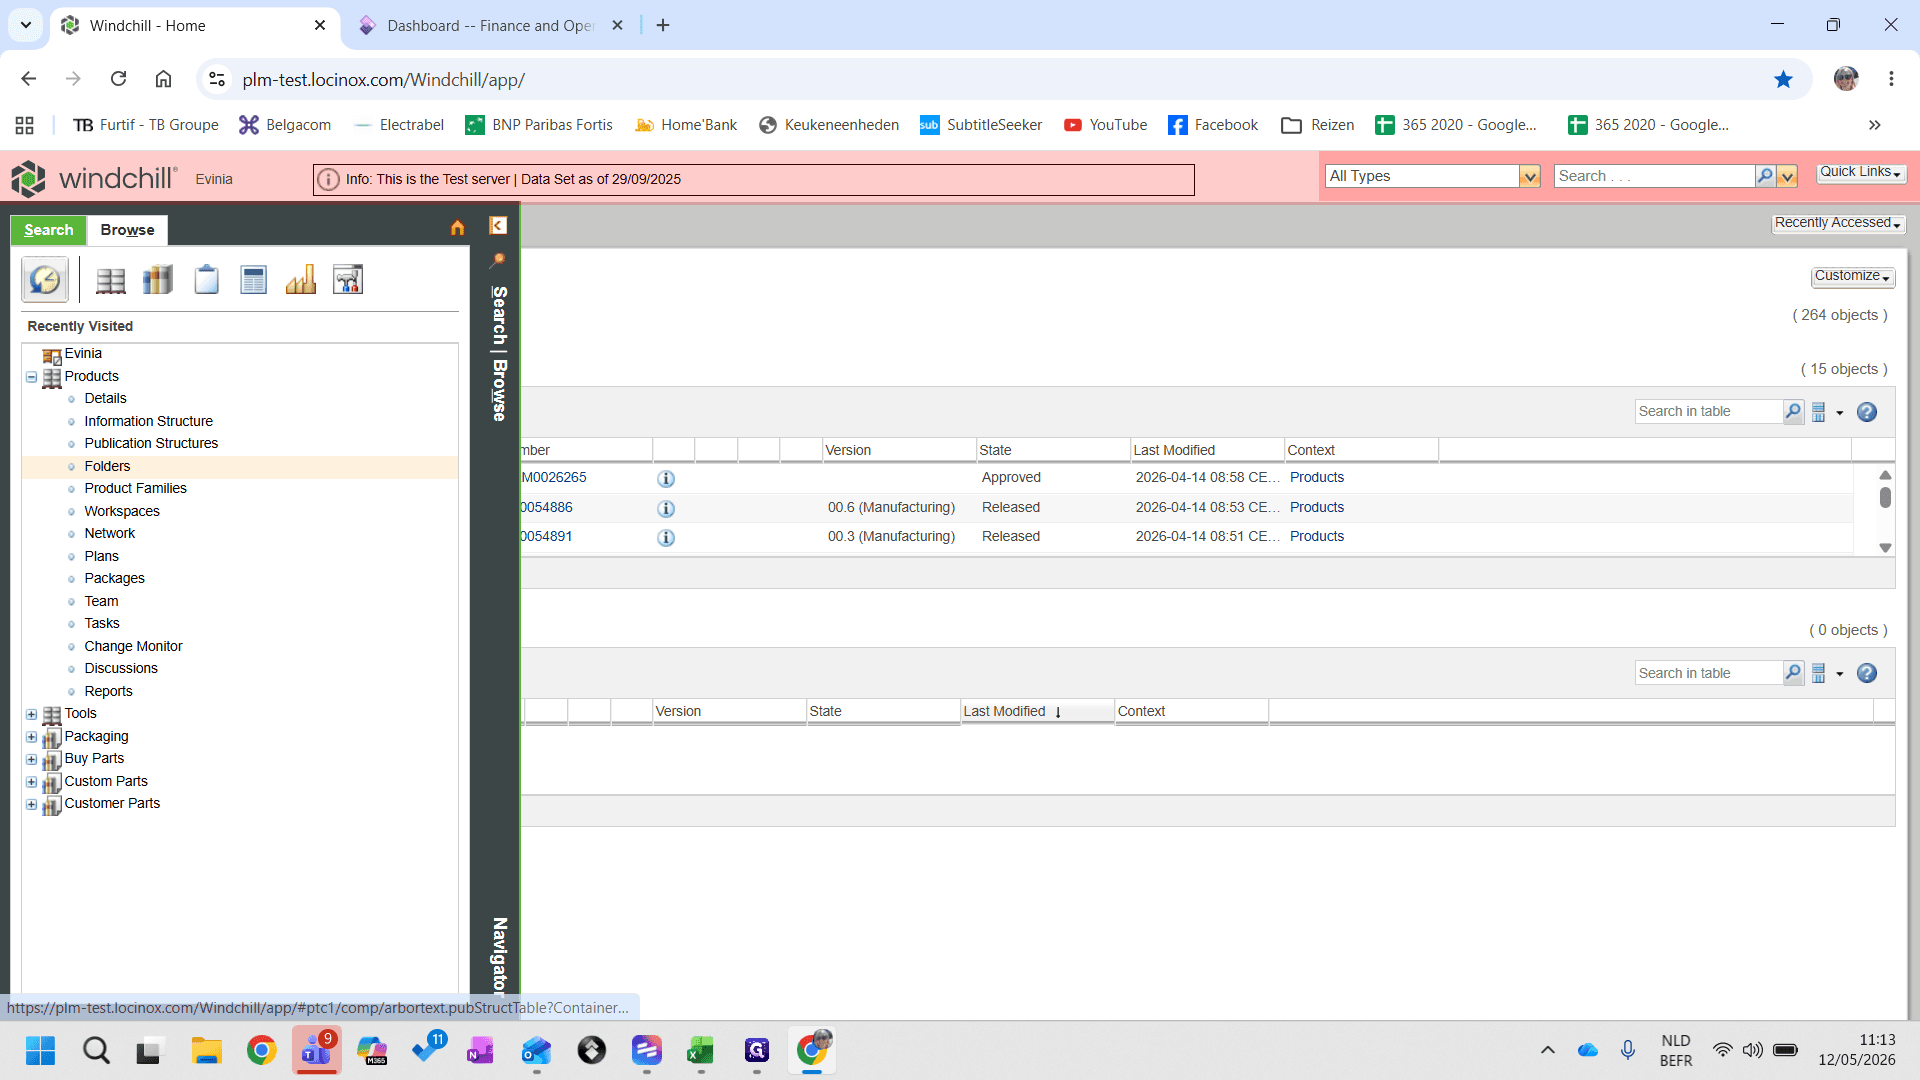Click the header Search input field

click(x=1654, y=176)
